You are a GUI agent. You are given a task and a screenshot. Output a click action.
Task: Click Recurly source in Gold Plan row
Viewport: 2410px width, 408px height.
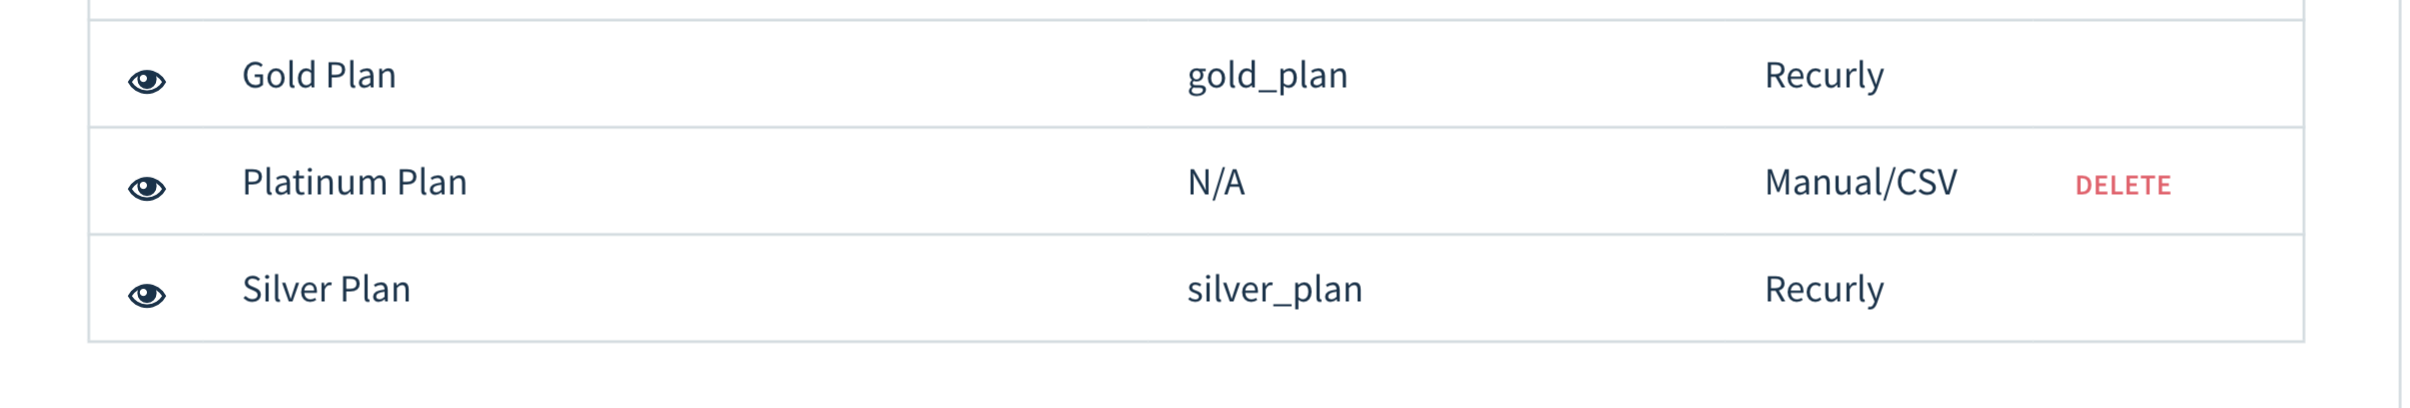point(1824,76)
